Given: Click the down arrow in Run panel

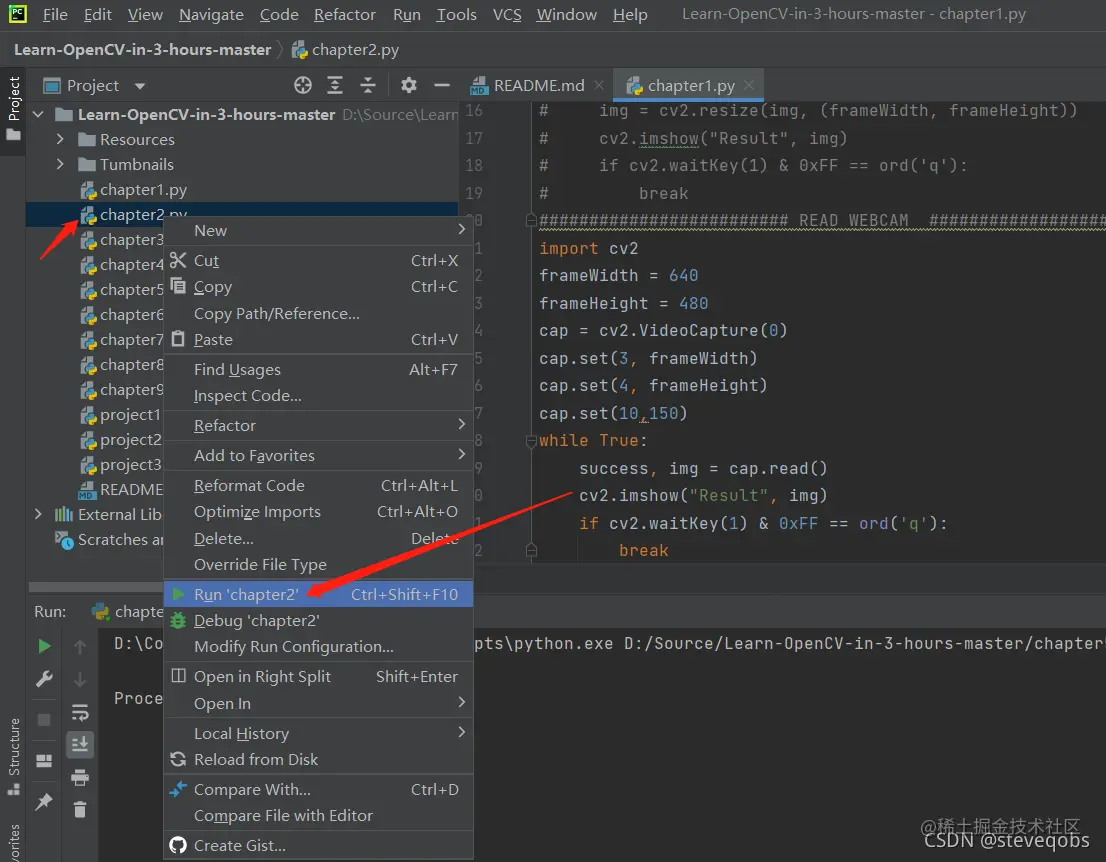Looking at the screenshot, I should tap(80, 679).
